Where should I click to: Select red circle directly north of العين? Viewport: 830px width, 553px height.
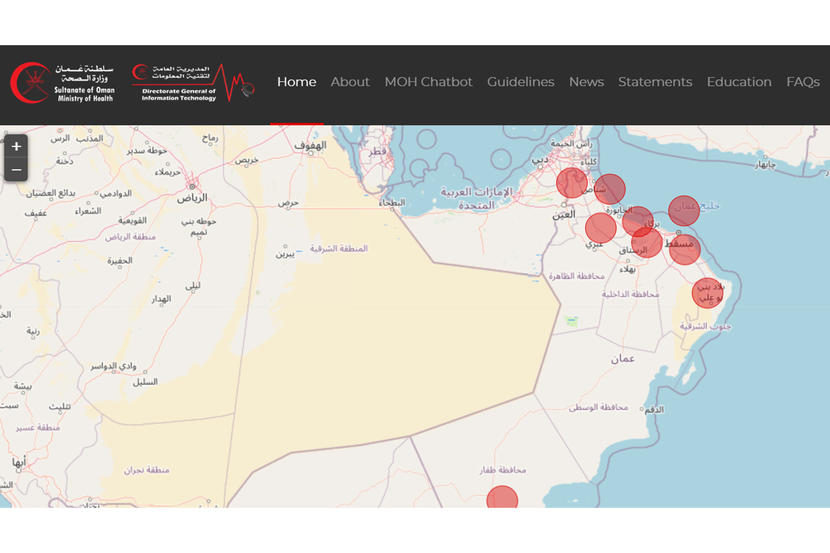pyautogui.click(x=572, y=183)
